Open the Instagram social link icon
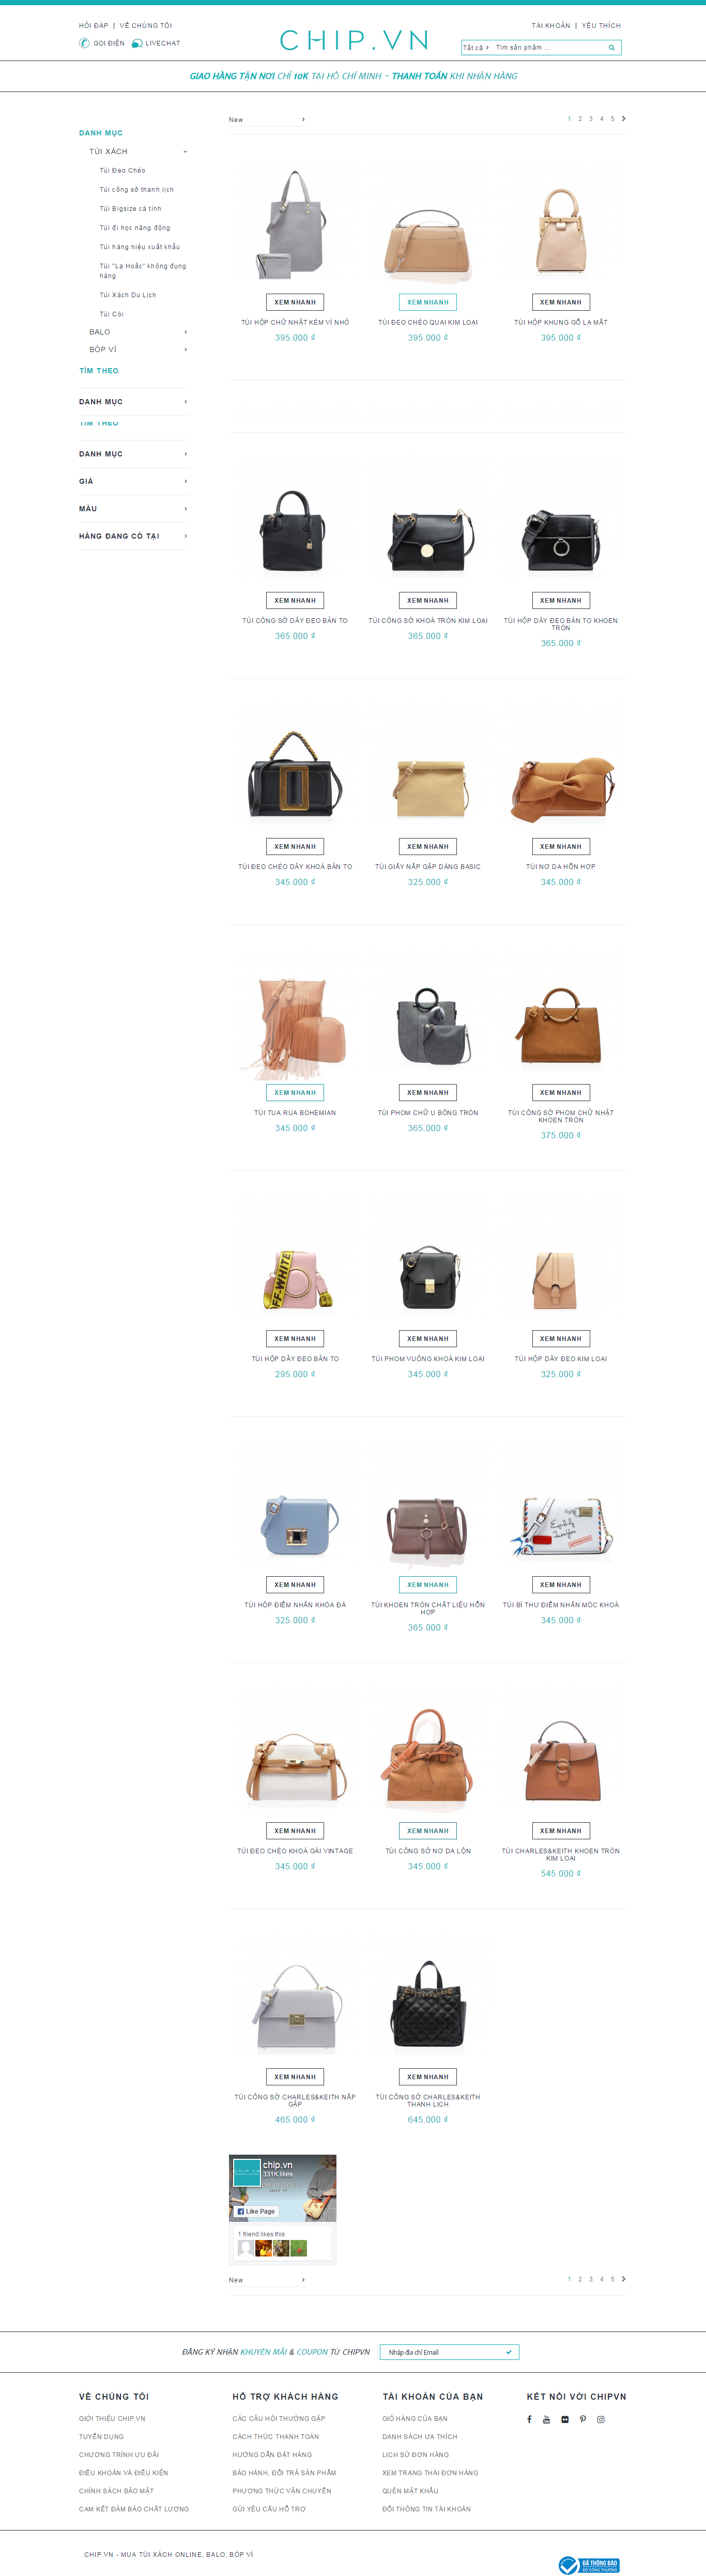 click(601, 2419)
